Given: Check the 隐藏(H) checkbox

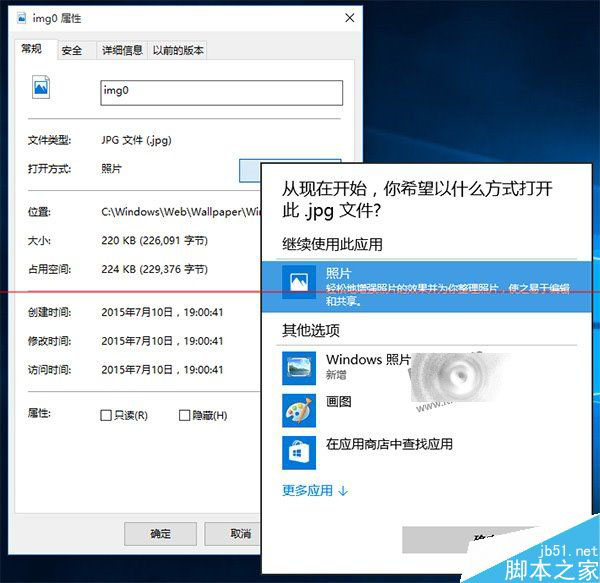Looking at the screenshot, I should pyautogui.click(x=184, y=415).
